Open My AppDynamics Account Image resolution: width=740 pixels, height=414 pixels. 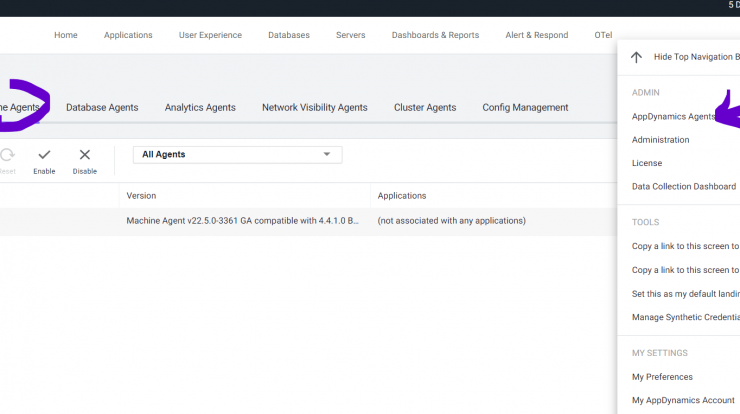683,400
